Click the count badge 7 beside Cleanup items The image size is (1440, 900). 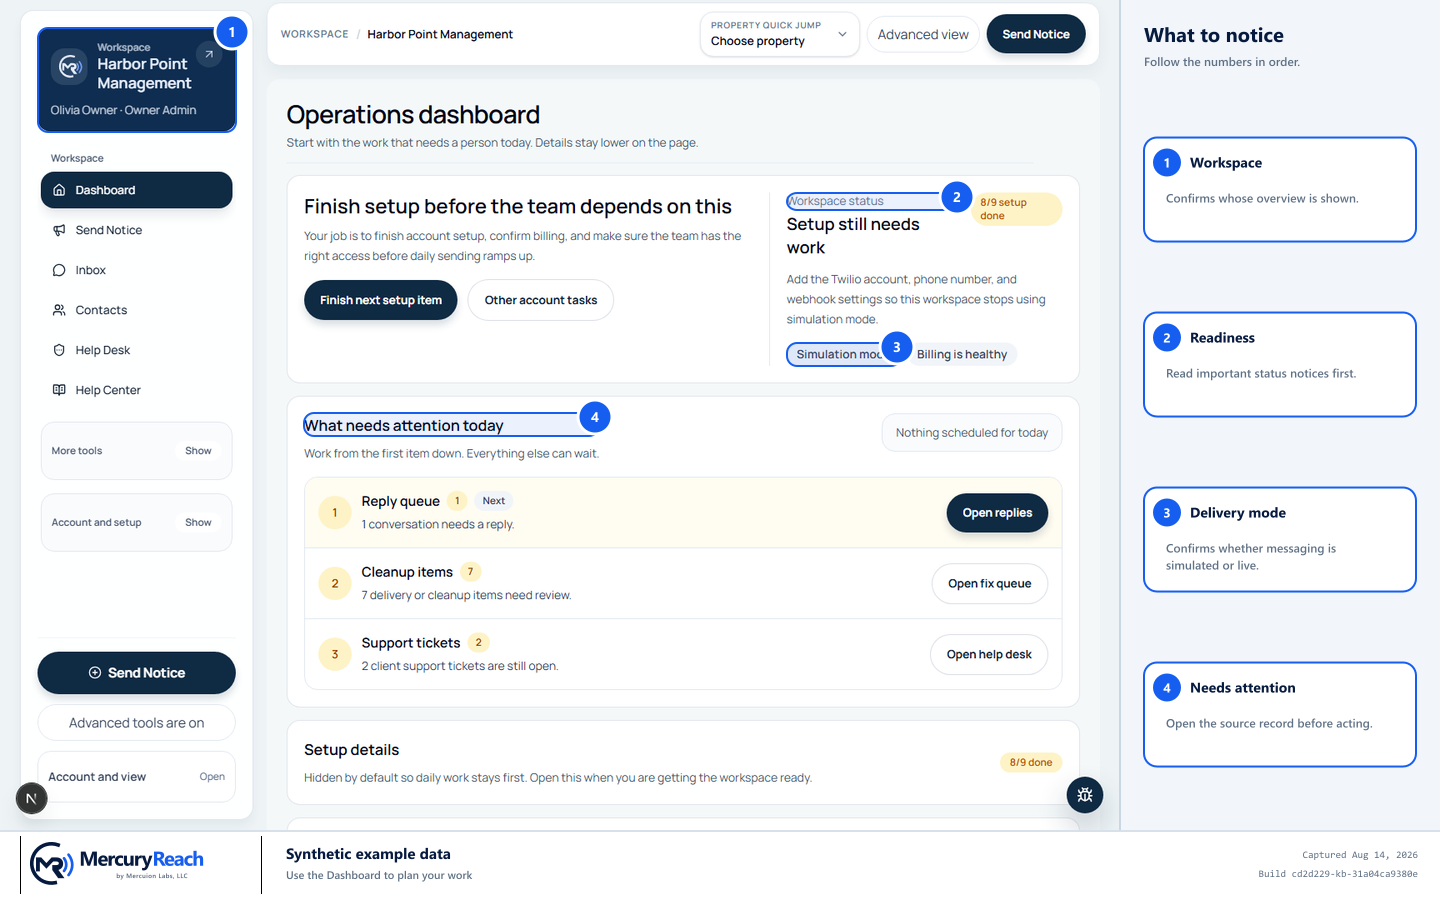[x=470, y=572]
